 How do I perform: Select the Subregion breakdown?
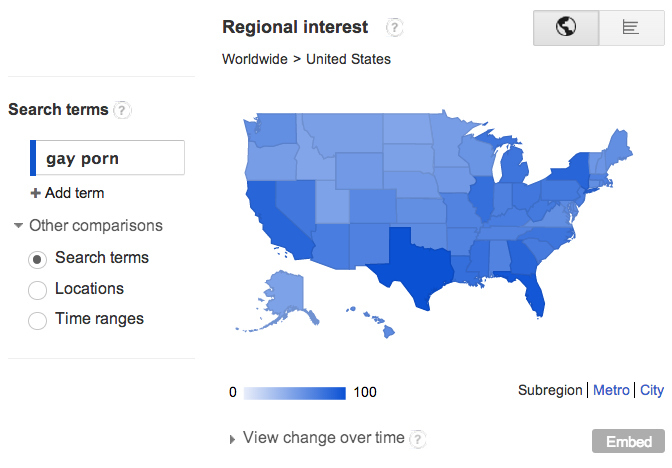pyautogui.click(x=550, y=390)
